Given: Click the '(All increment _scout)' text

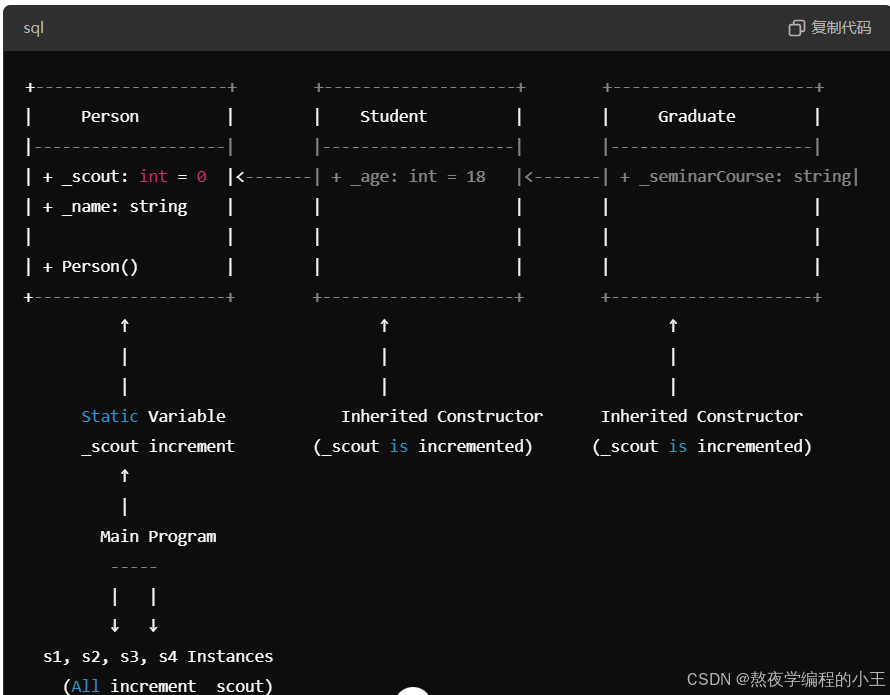Looking at the screenshot, I should tap(167, 686).
